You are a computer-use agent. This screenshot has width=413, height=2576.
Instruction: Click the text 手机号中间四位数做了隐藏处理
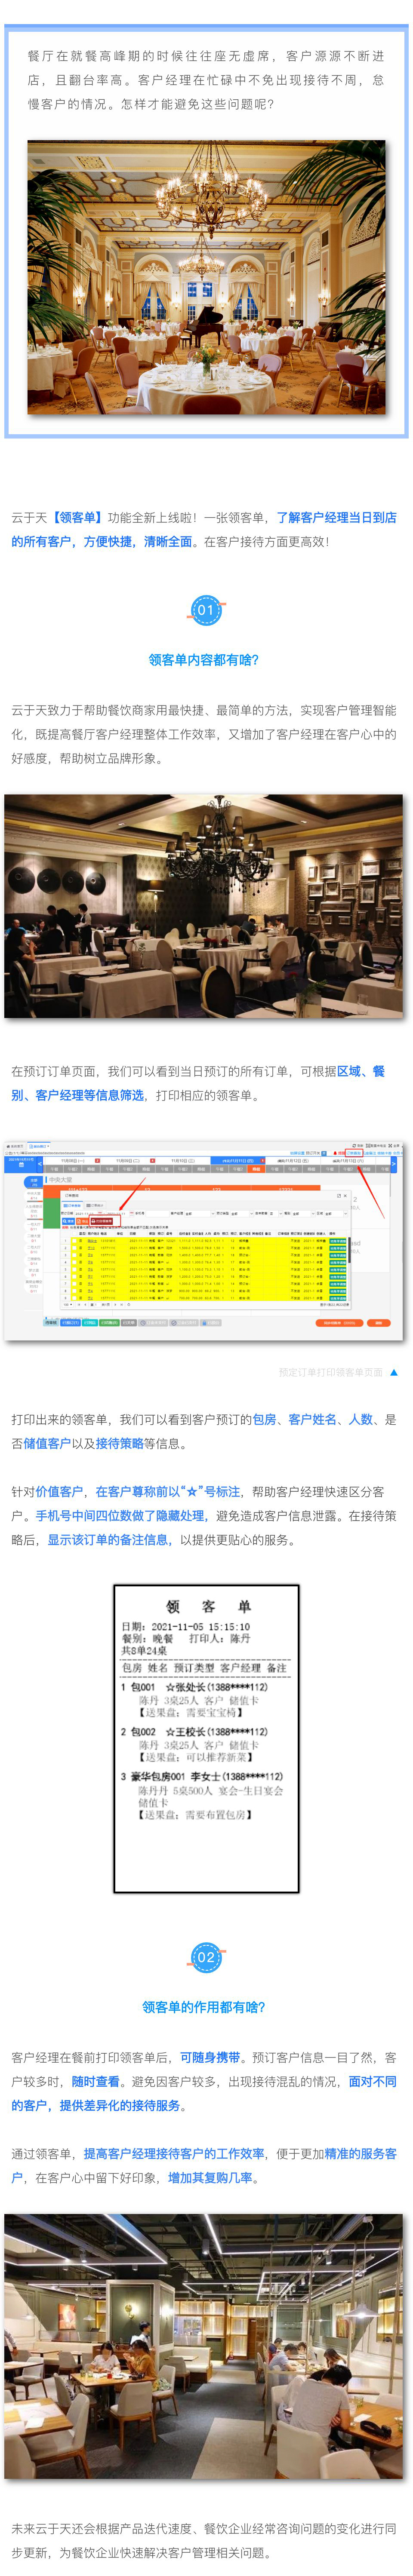click(120, 1516)
